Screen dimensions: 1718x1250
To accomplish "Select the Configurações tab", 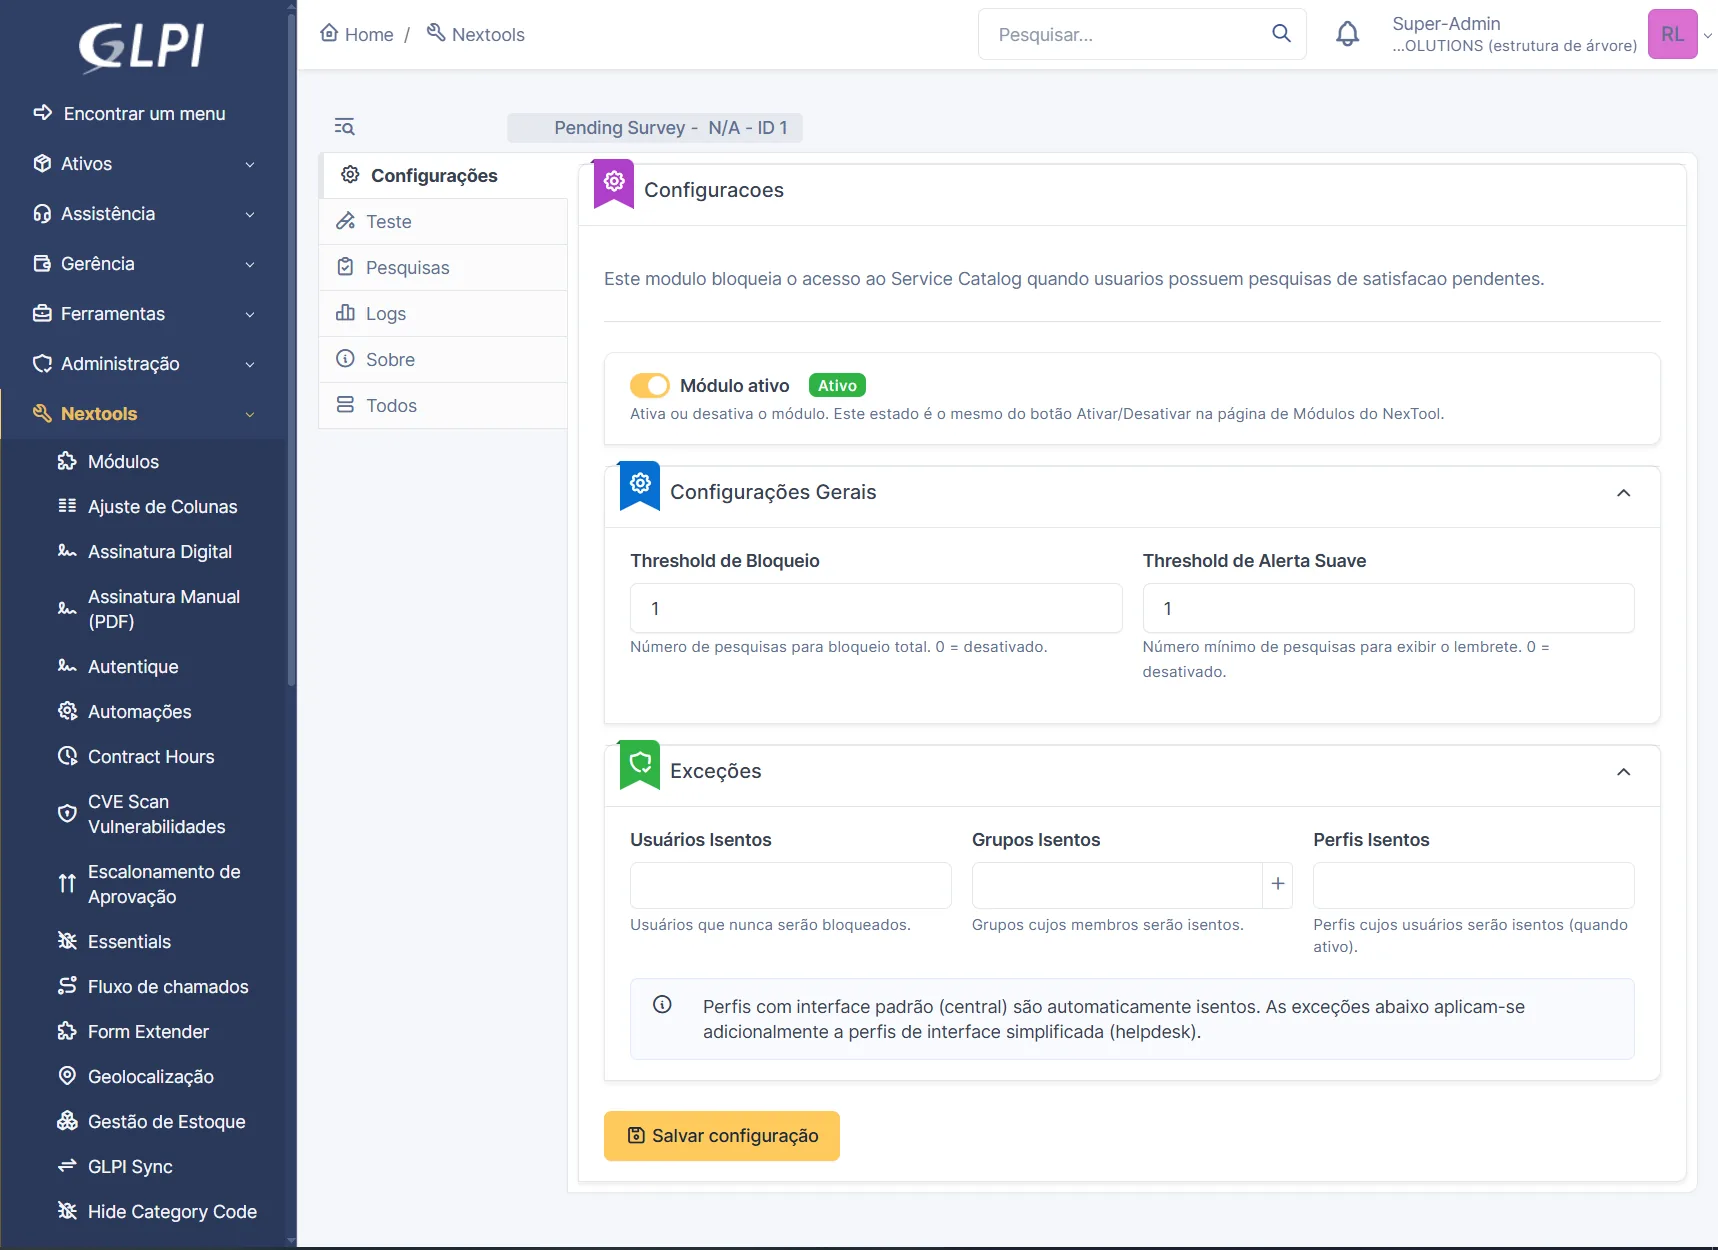I will point(444,176).
